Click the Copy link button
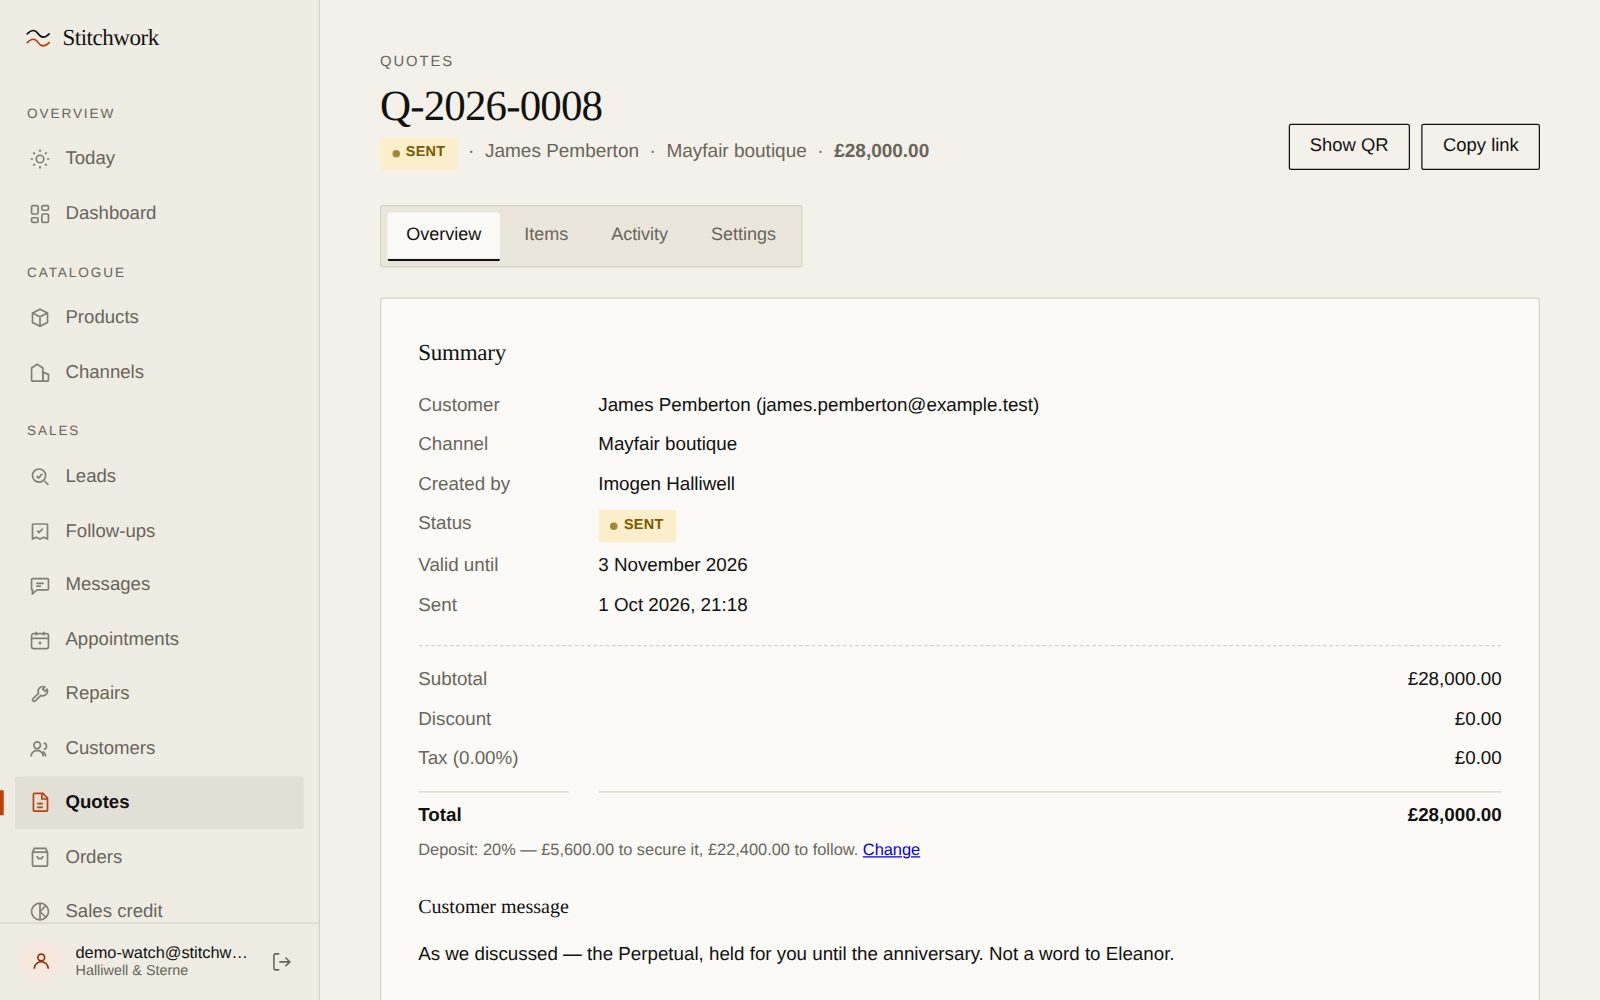This screenshot has height=1000, width=1600. pos(1480,146)
